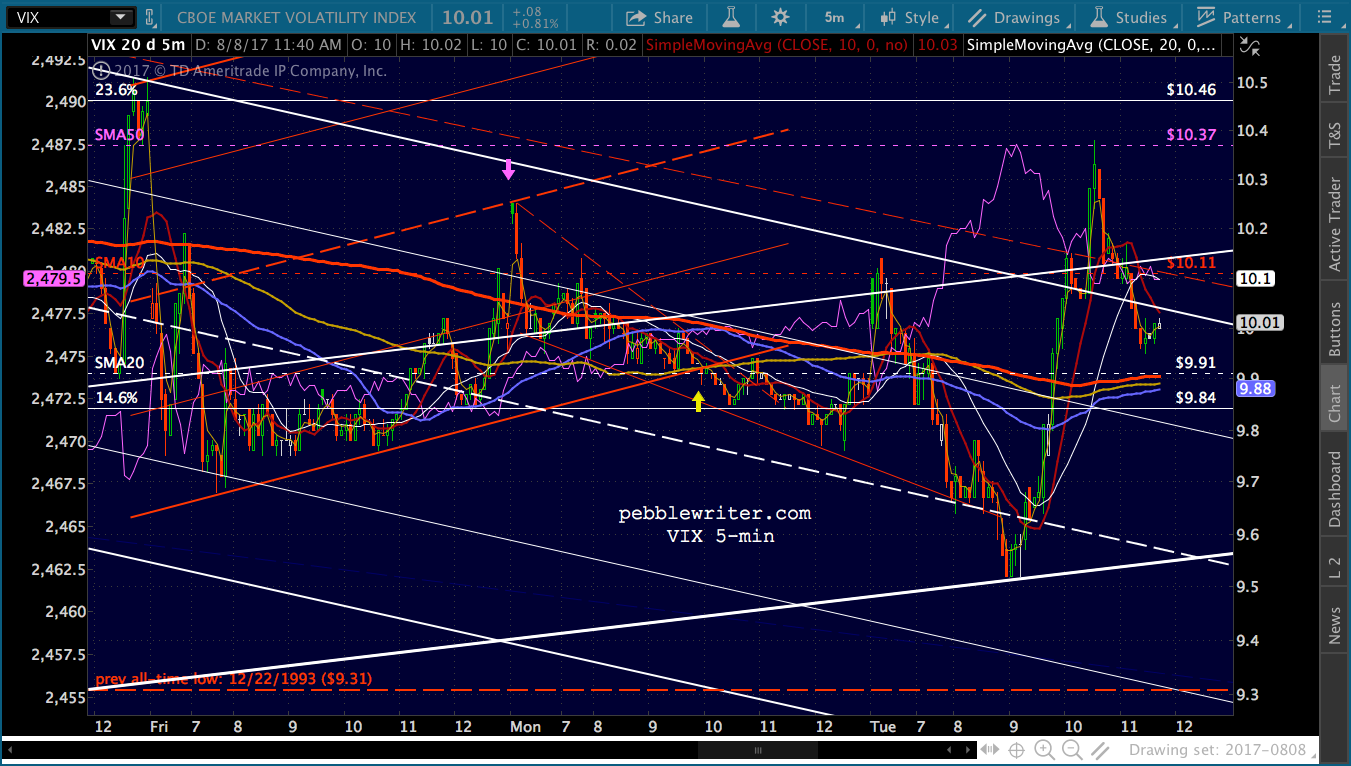Switch to the Trade sidebar tab

[1334, 74]
